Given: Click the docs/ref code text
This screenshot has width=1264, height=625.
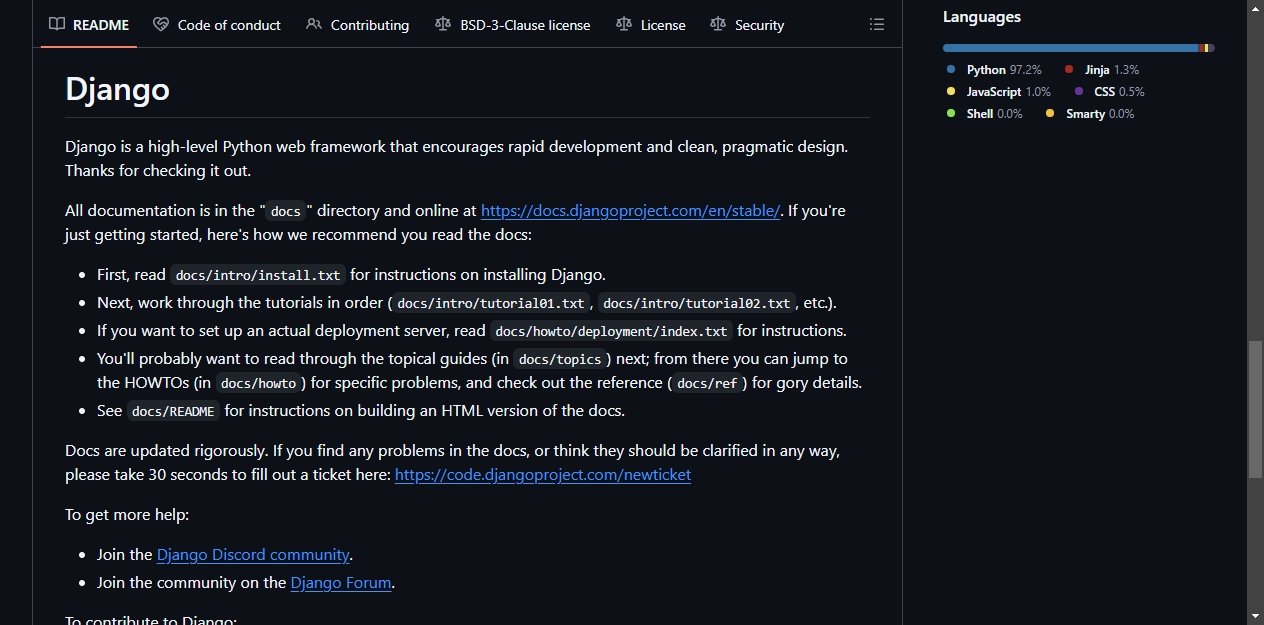Looking at the screenshot, I should 707,383.
